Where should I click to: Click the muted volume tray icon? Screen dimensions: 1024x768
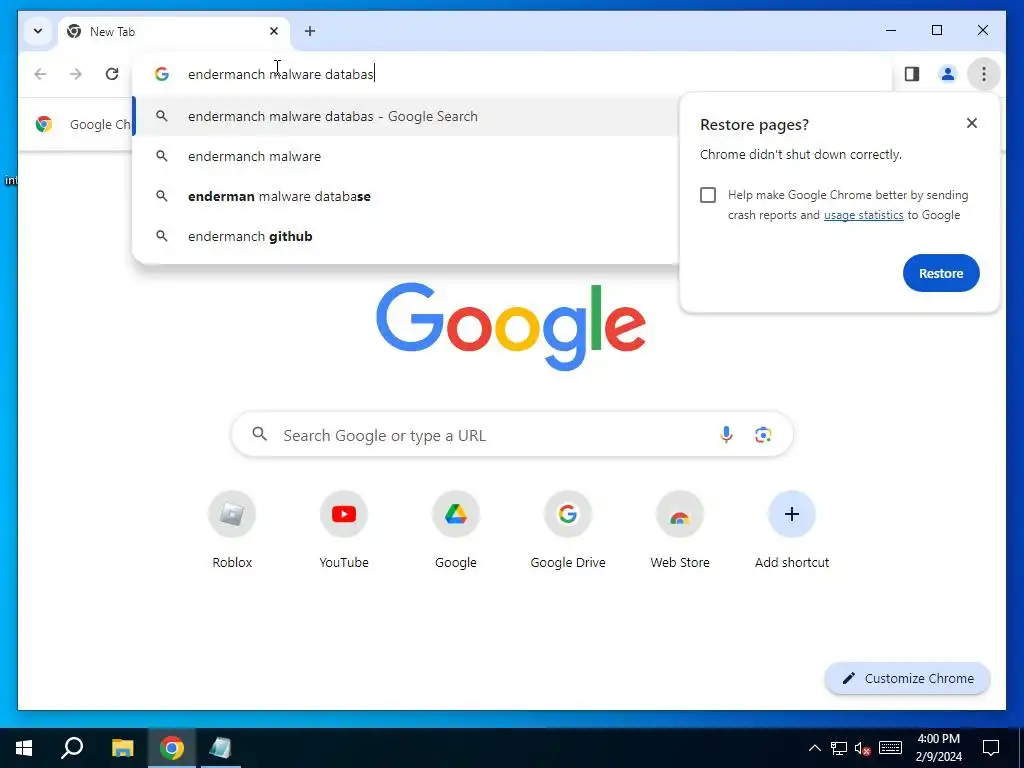863,748
